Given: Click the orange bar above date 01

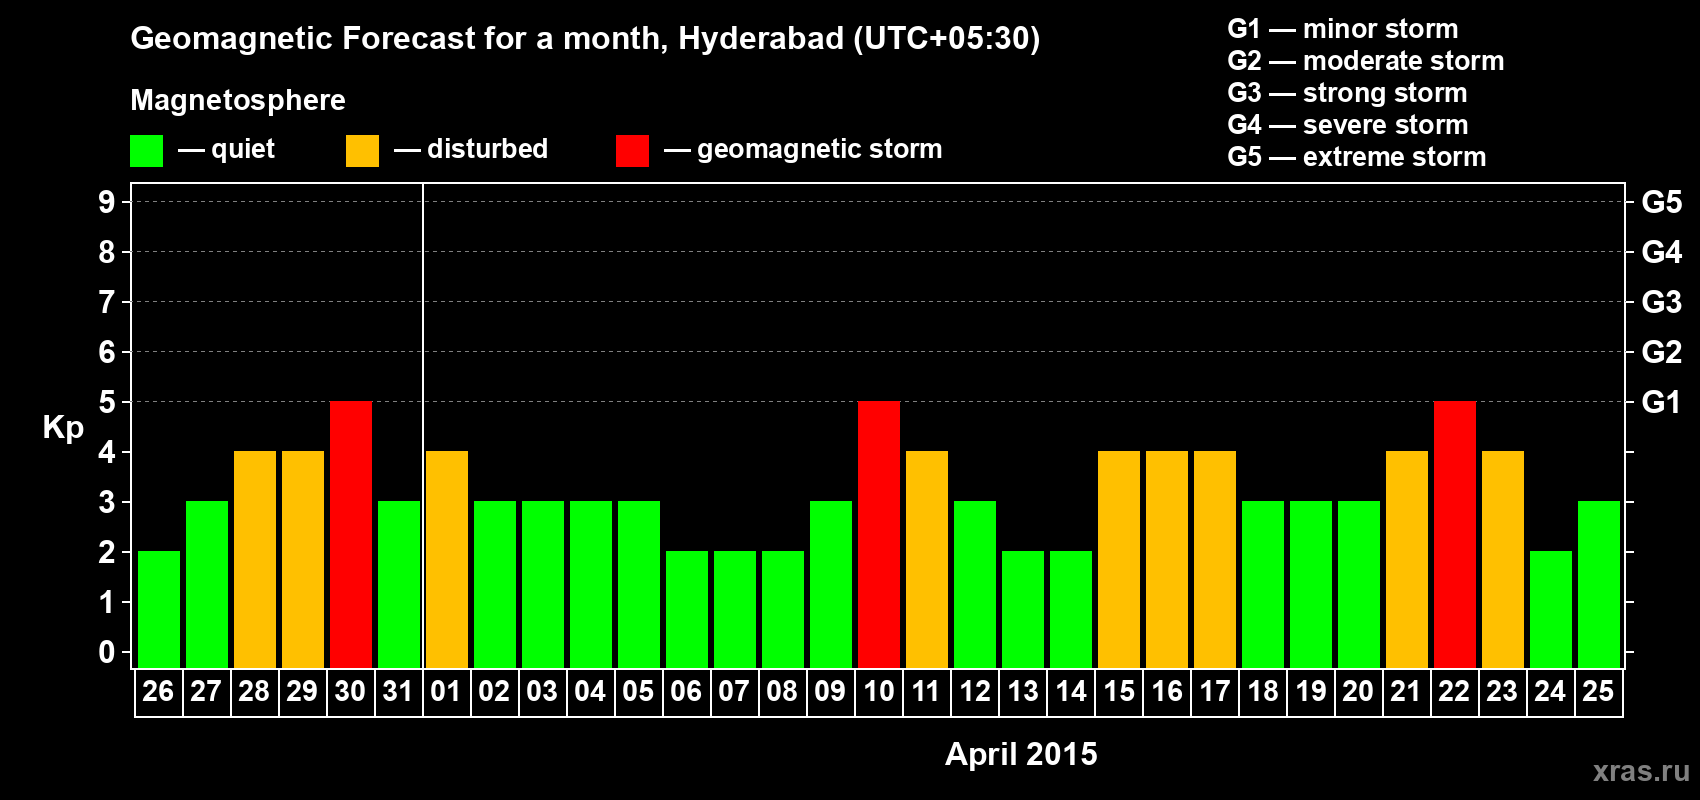Looking at the screenshot, I should click(447, 560).
